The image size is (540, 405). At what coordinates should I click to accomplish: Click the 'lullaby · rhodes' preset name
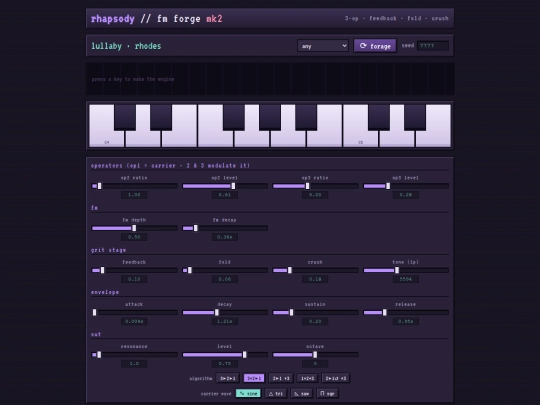click(126, 46)
